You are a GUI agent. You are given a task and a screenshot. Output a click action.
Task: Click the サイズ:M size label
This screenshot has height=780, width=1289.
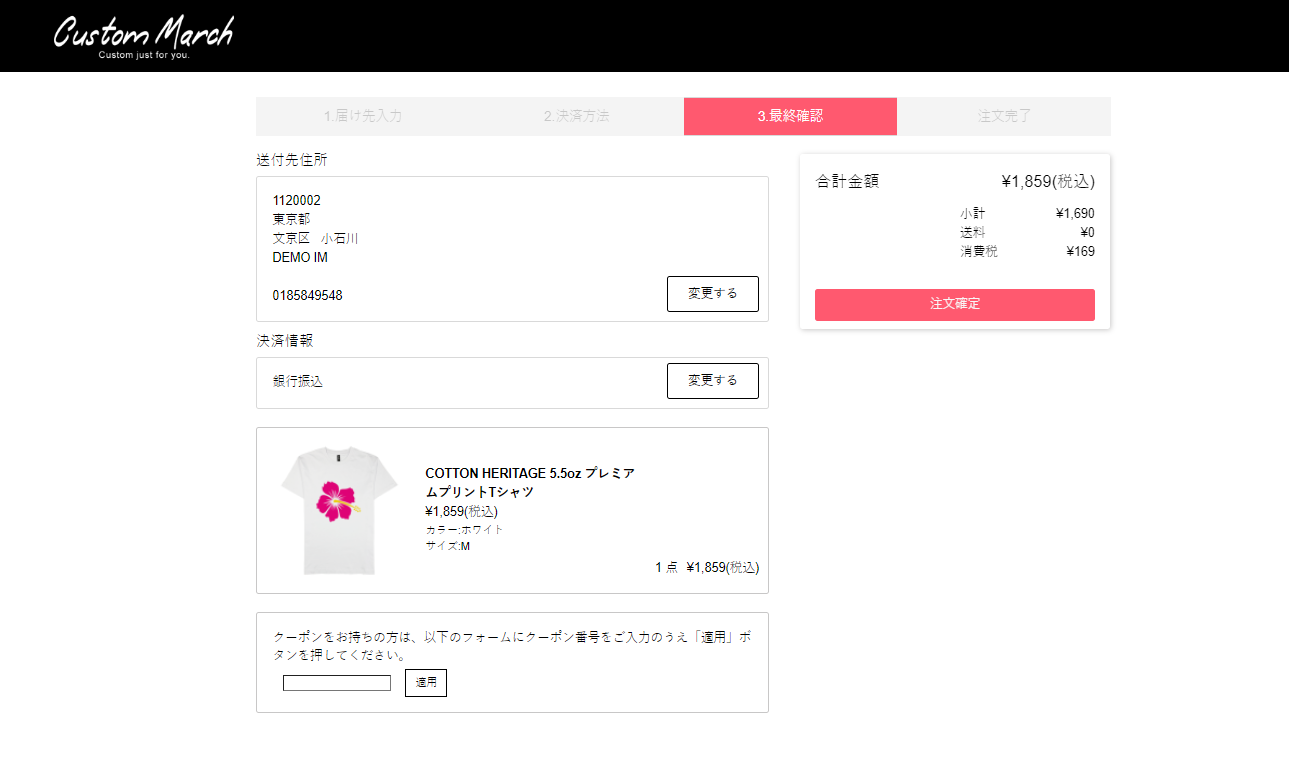point(447,546)
